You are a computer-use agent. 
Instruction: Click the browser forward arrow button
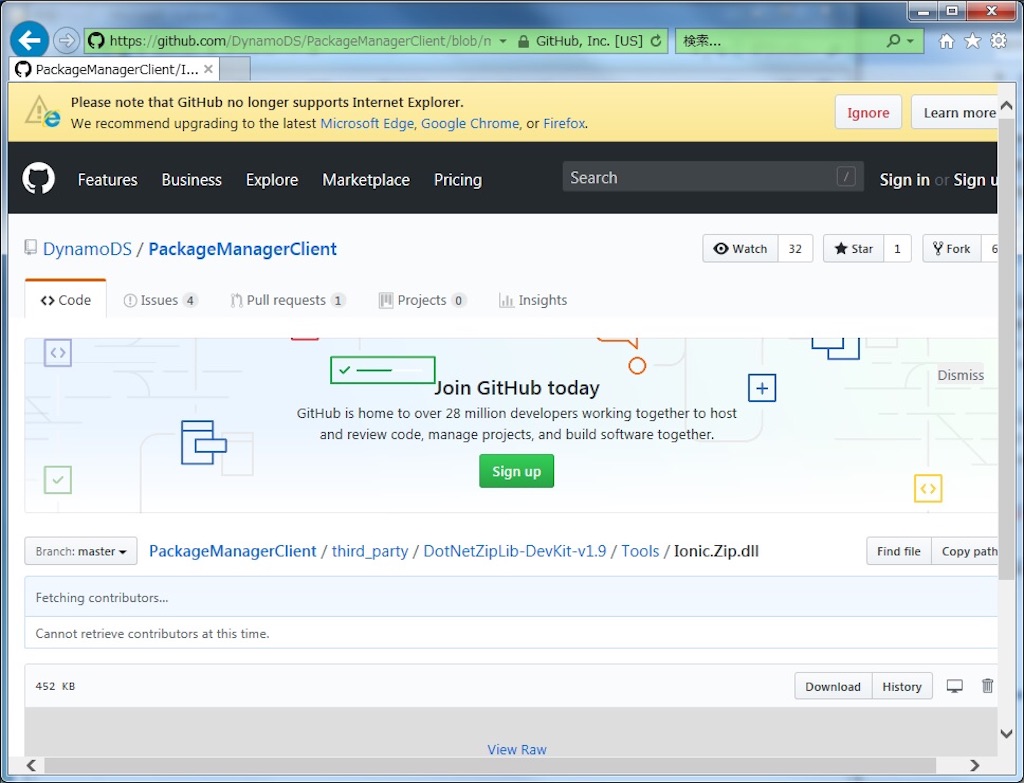(66, 40)
